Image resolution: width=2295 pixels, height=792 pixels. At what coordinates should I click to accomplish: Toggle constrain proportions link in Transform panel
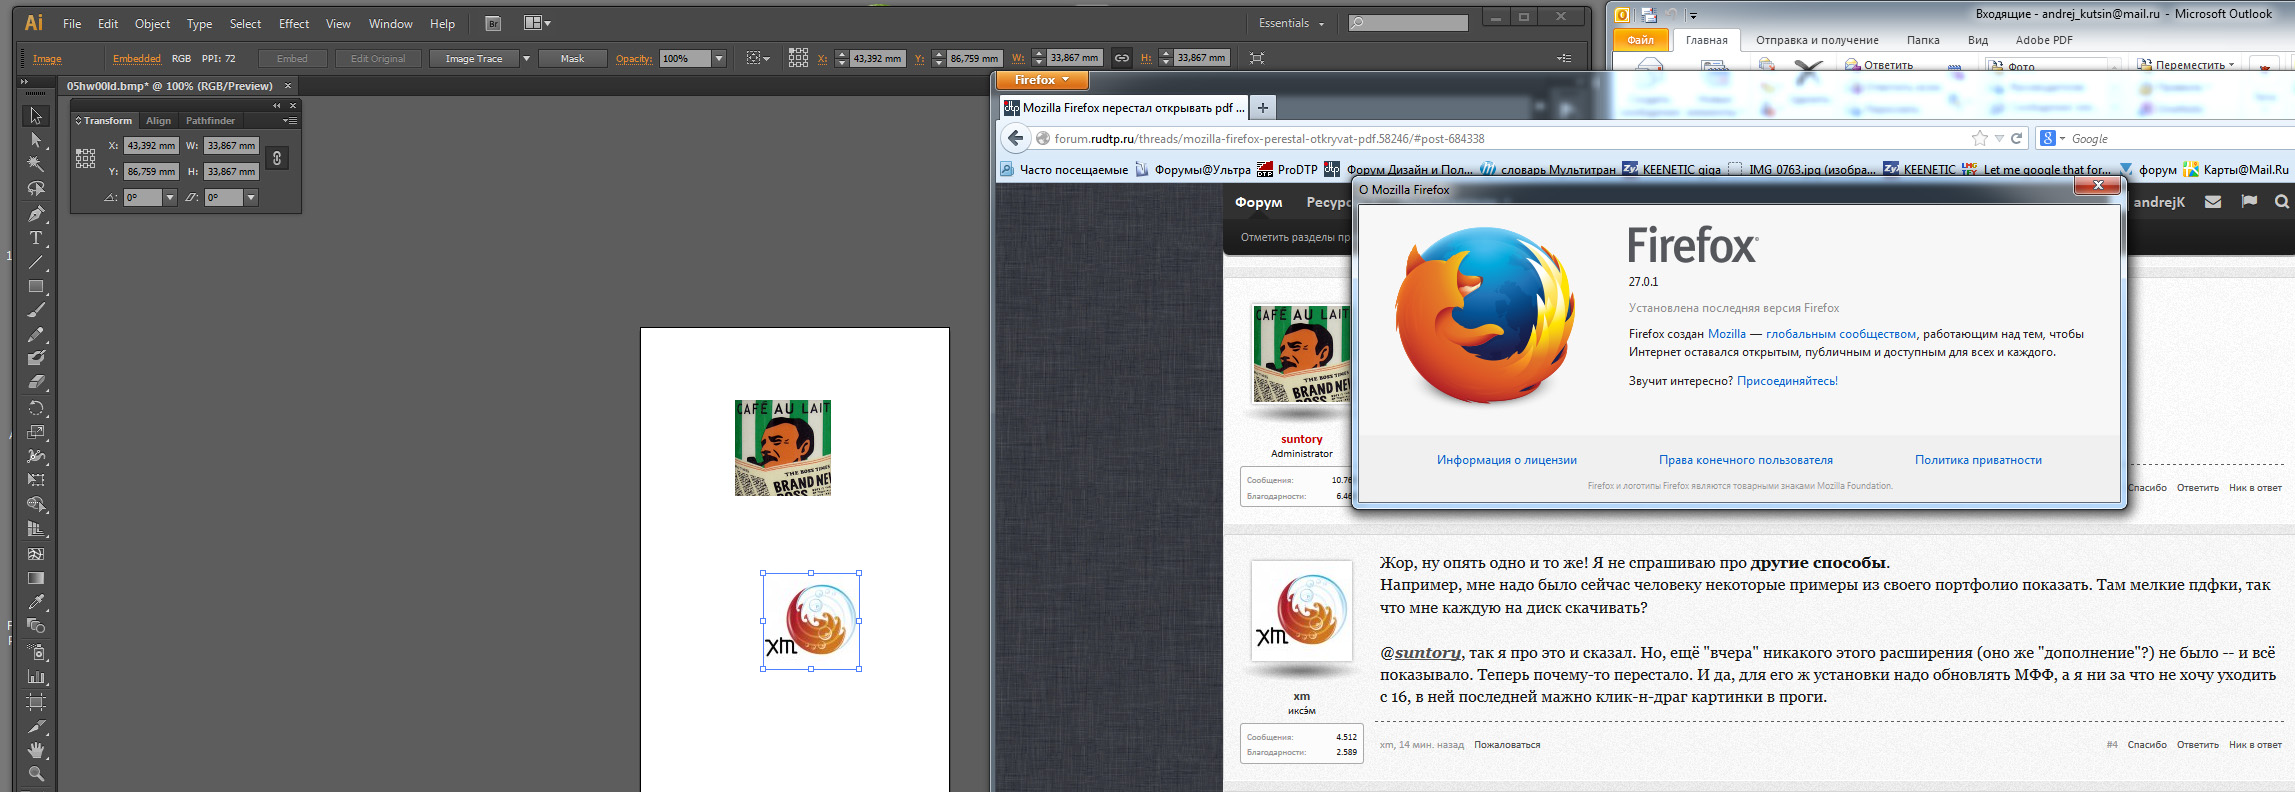[277, 158]
